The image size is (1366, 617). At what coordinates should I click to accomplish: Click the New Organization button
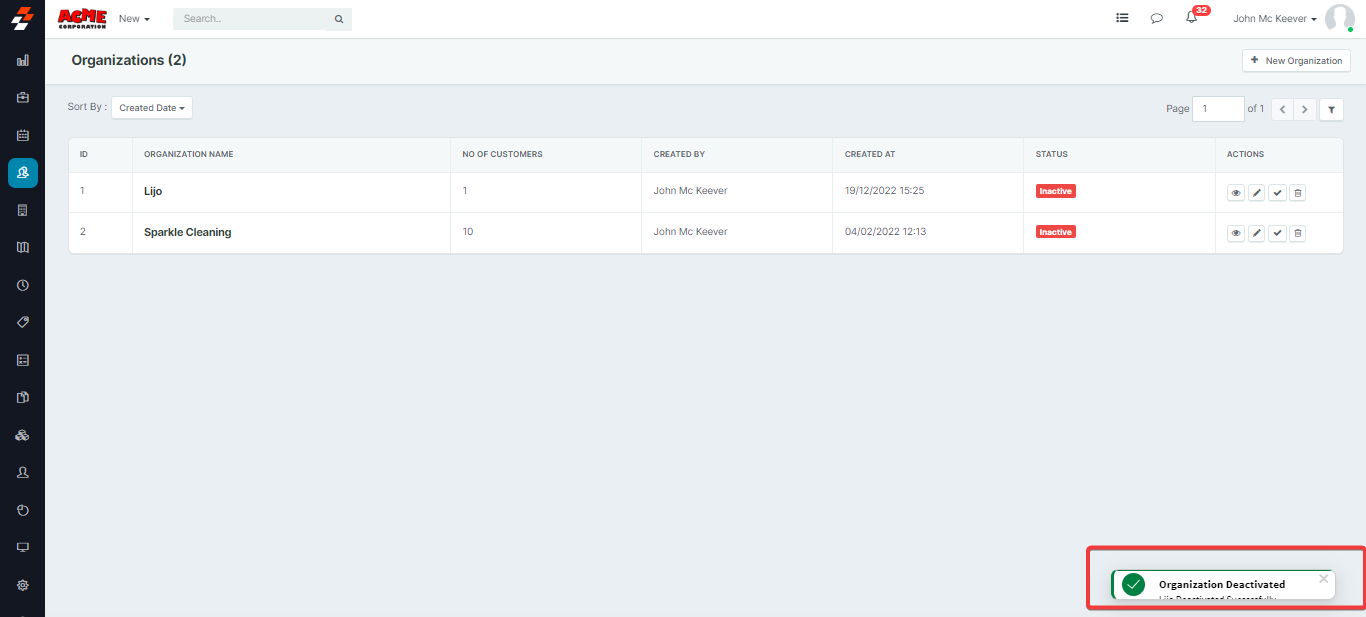click(x=1296, y=61)
